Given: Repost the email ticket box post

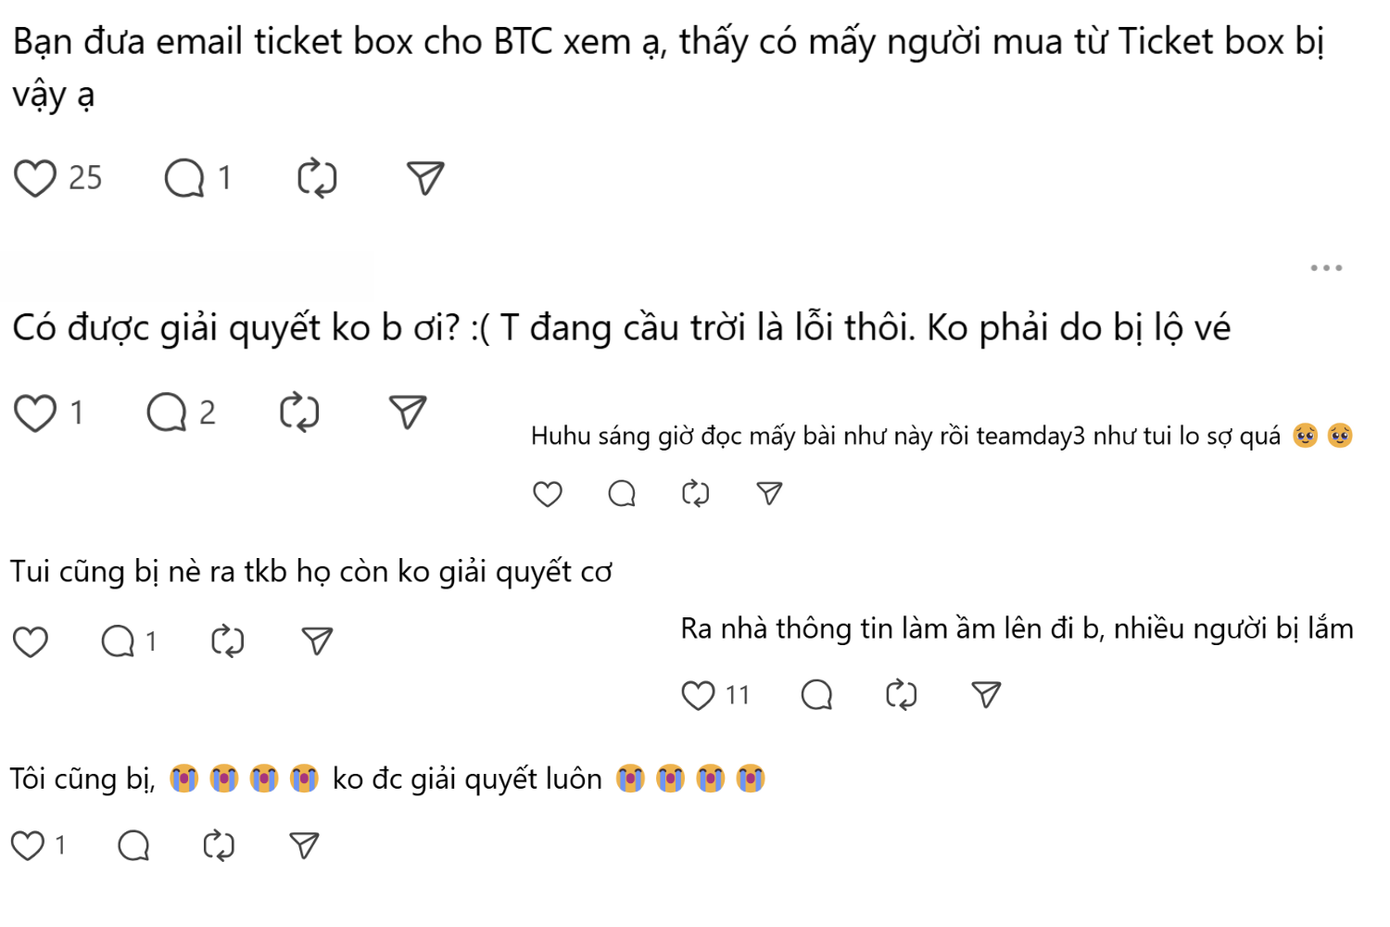Looking at the screenshot, I should click(317, 177).
